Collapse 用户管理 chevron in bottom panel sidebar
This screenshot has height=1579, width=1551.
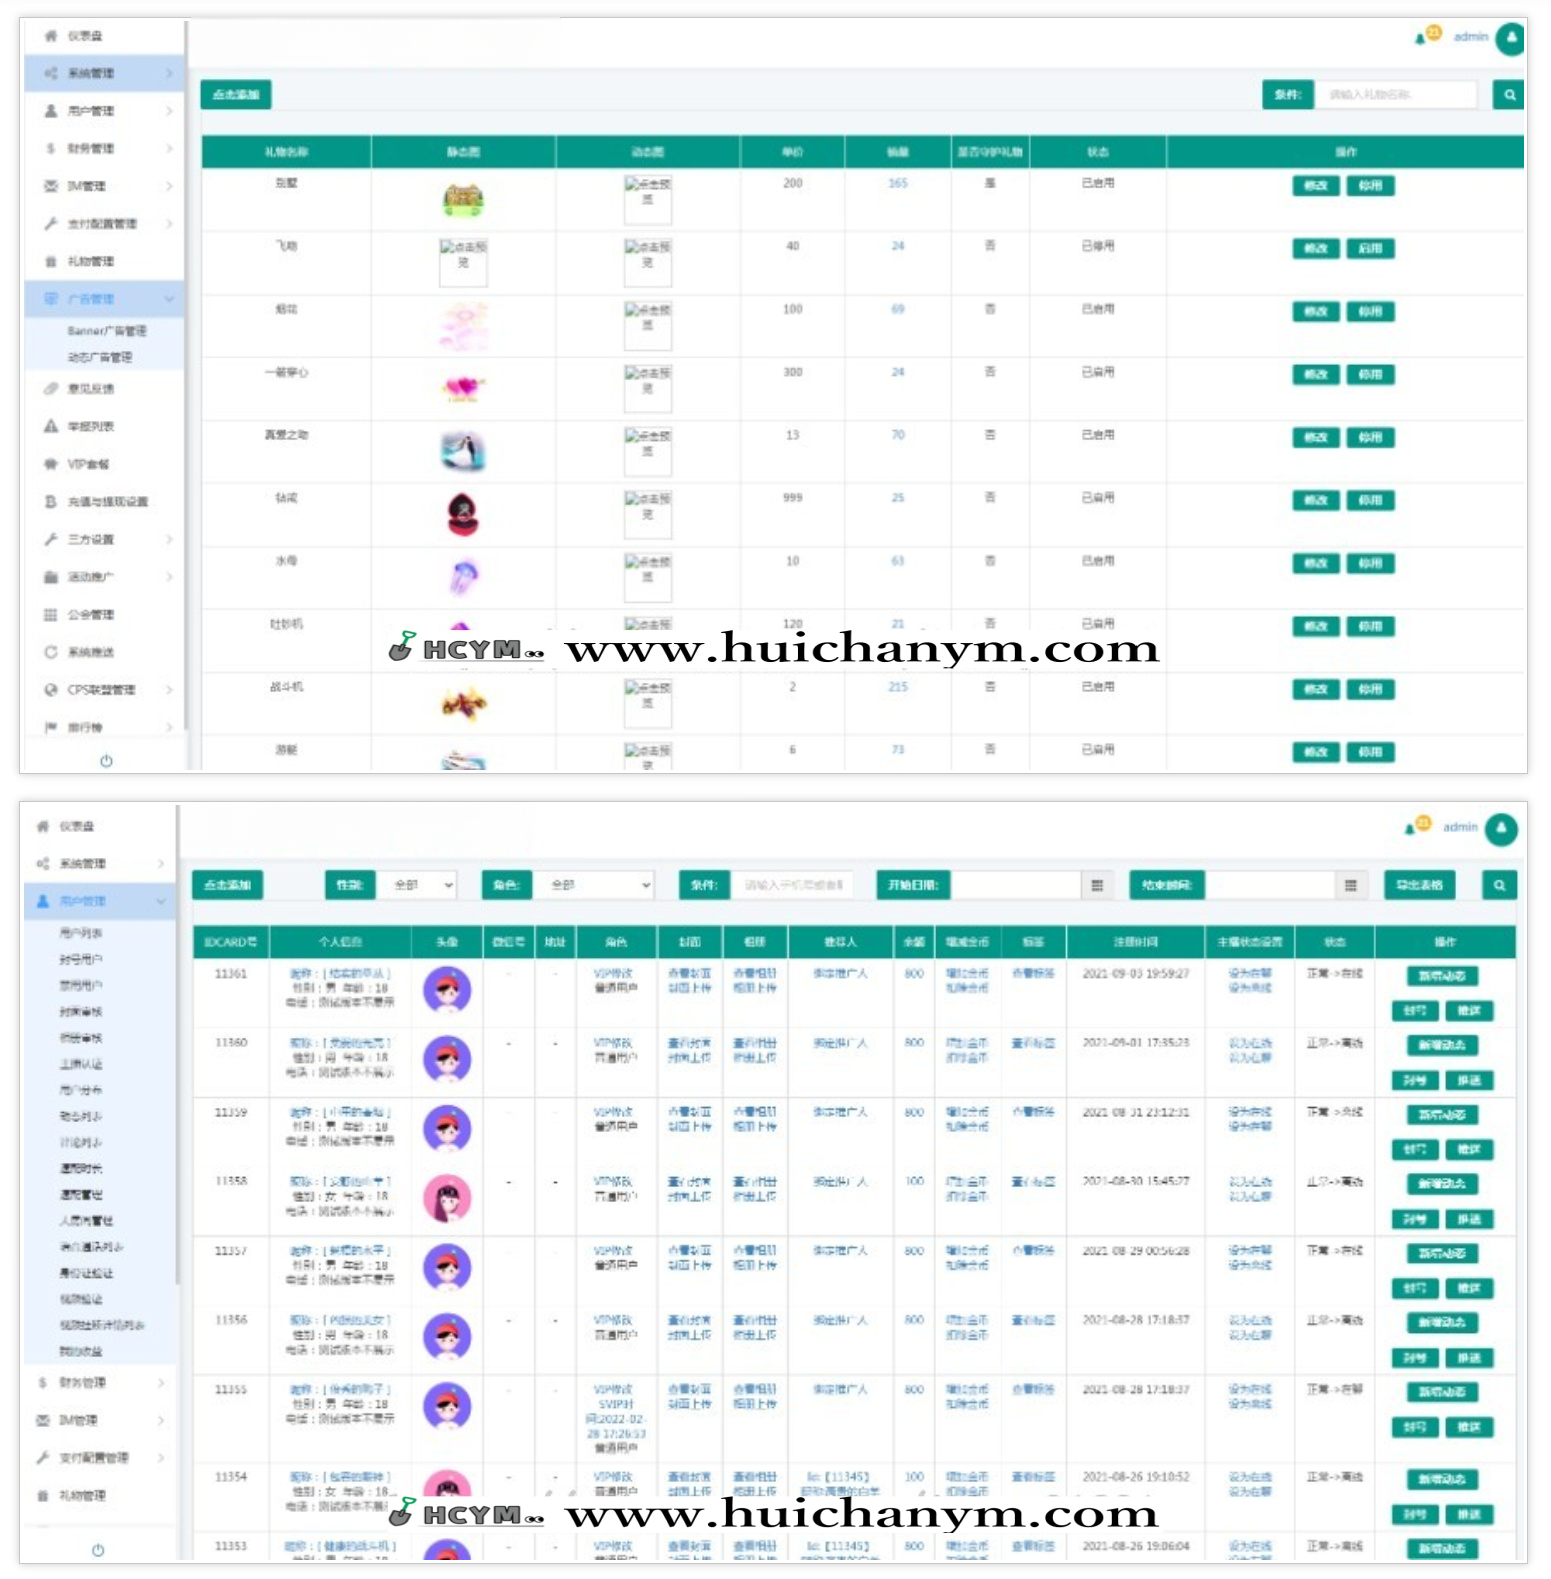click(161, 901)
